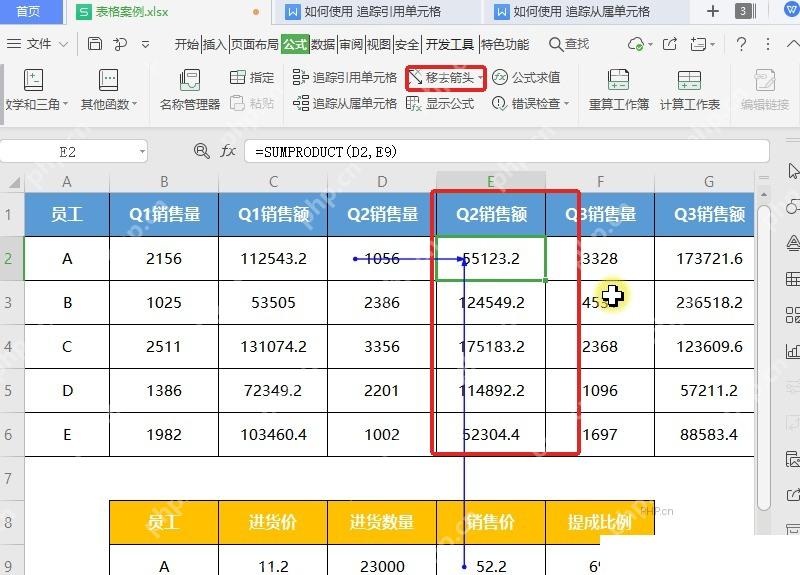Expand quick access toolbar customize arrow
The width and height of the screenshot is (800, 575).
[x=145, y=45]
